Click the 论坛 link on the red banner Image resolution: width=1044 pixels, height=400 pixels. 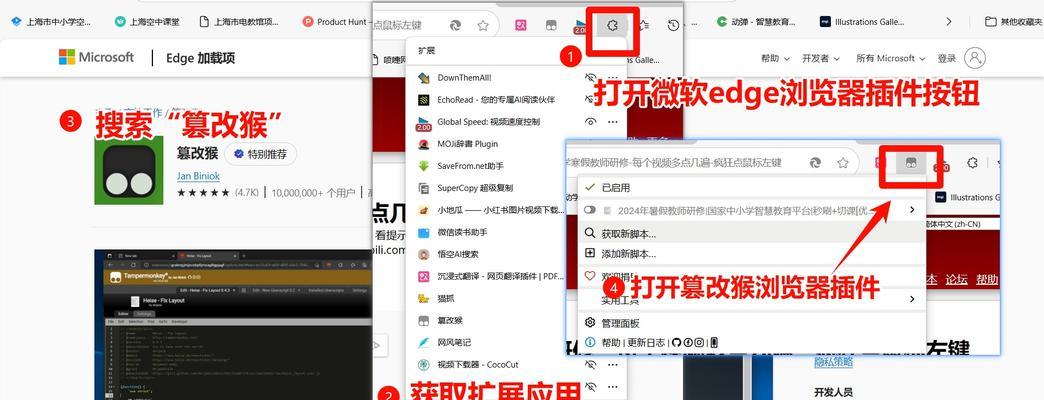(x=957, y=279)
